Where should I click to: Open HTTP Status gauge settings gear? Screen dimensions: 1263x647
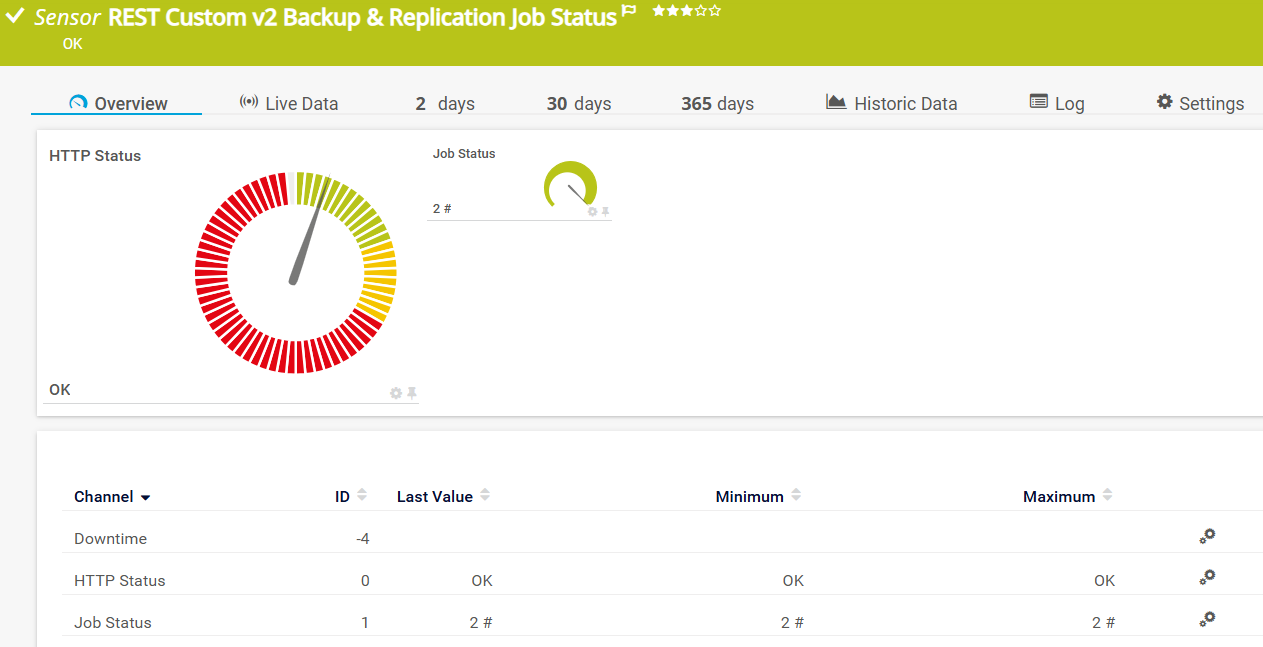(396, 393)
